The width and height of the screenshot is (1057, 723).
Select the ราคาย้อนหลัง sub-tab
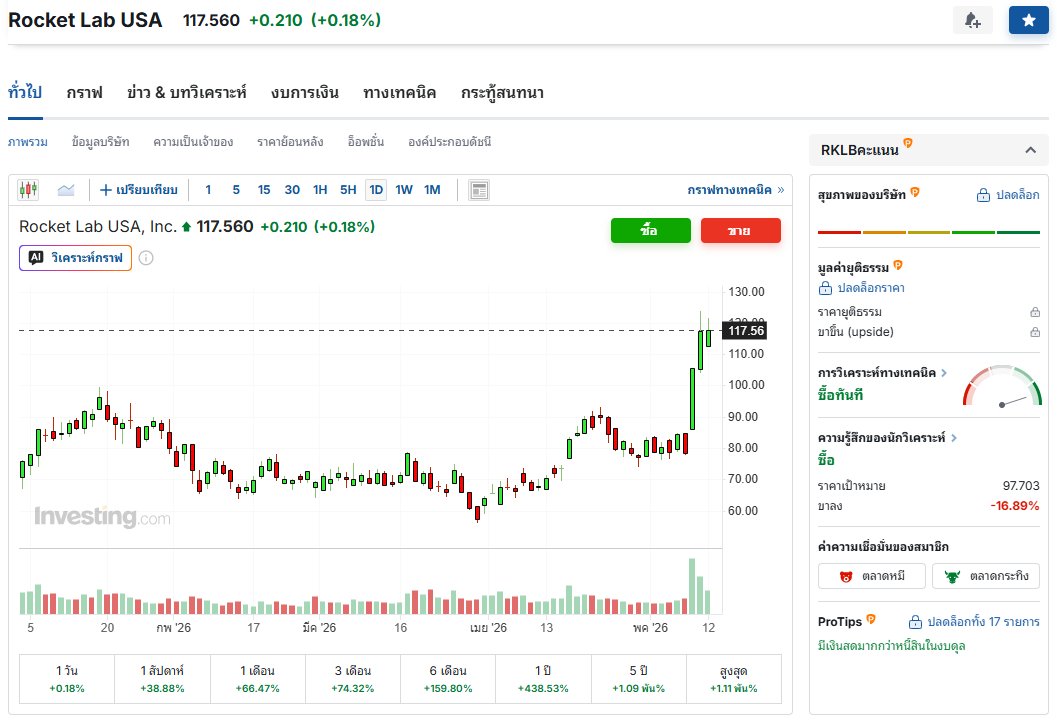pos(290,142)
